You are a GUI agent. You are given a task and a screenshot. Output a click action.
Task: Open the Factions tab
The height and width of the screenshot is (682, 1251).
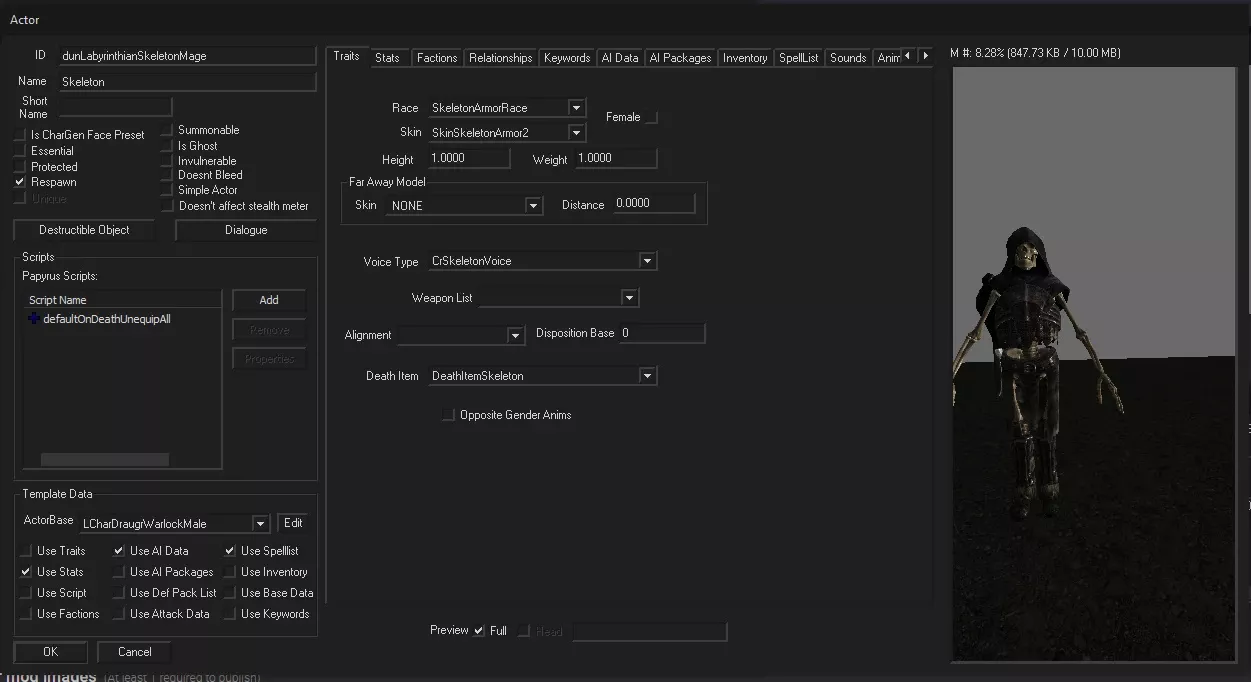437,58
